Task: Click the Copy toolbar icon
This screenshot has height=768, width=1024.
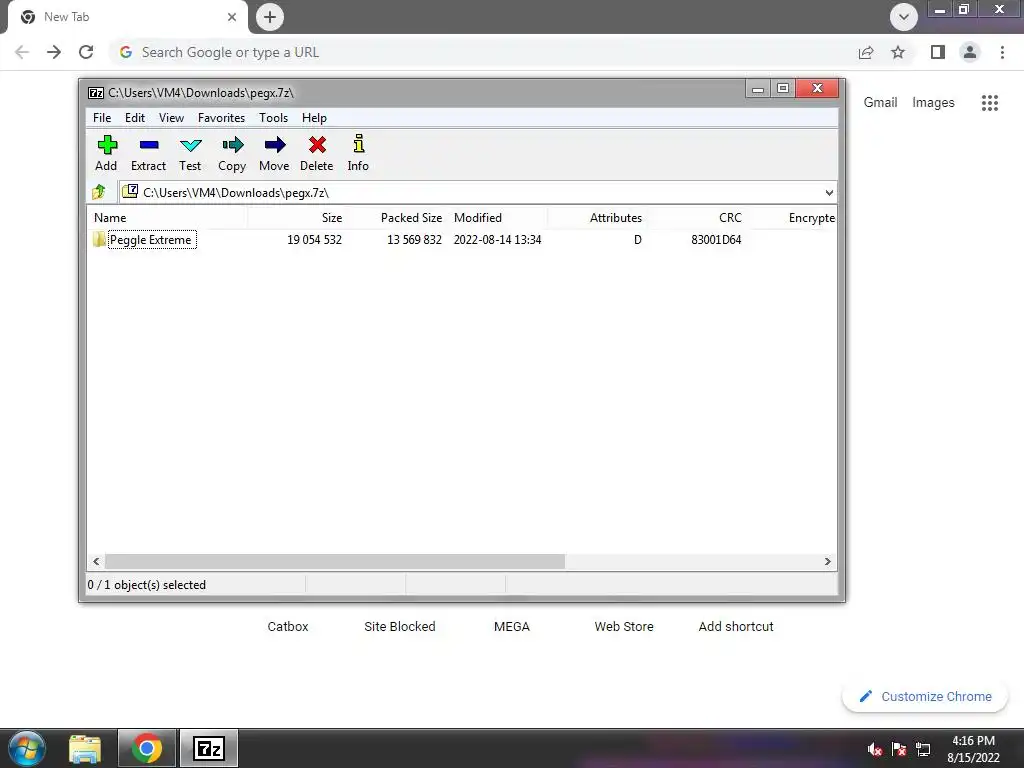Action: coord(232,153)
